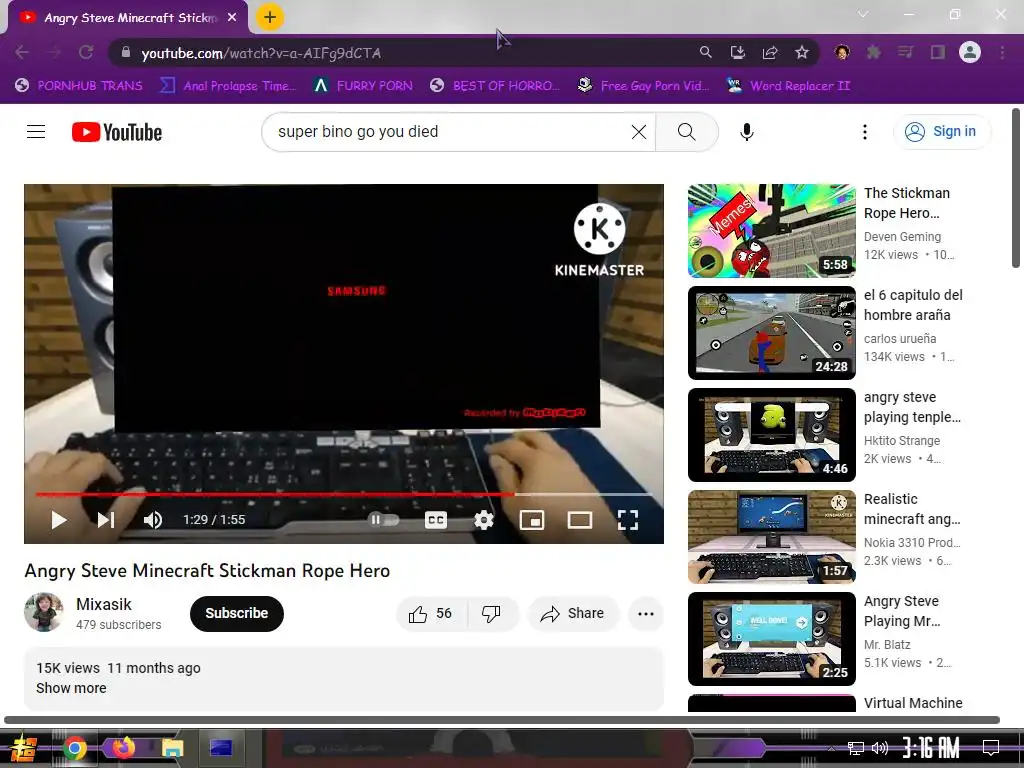Open media control icon in toolbar
This screenshot has width=1024, height=768.
pyautogui.click(x=905, y=52)
